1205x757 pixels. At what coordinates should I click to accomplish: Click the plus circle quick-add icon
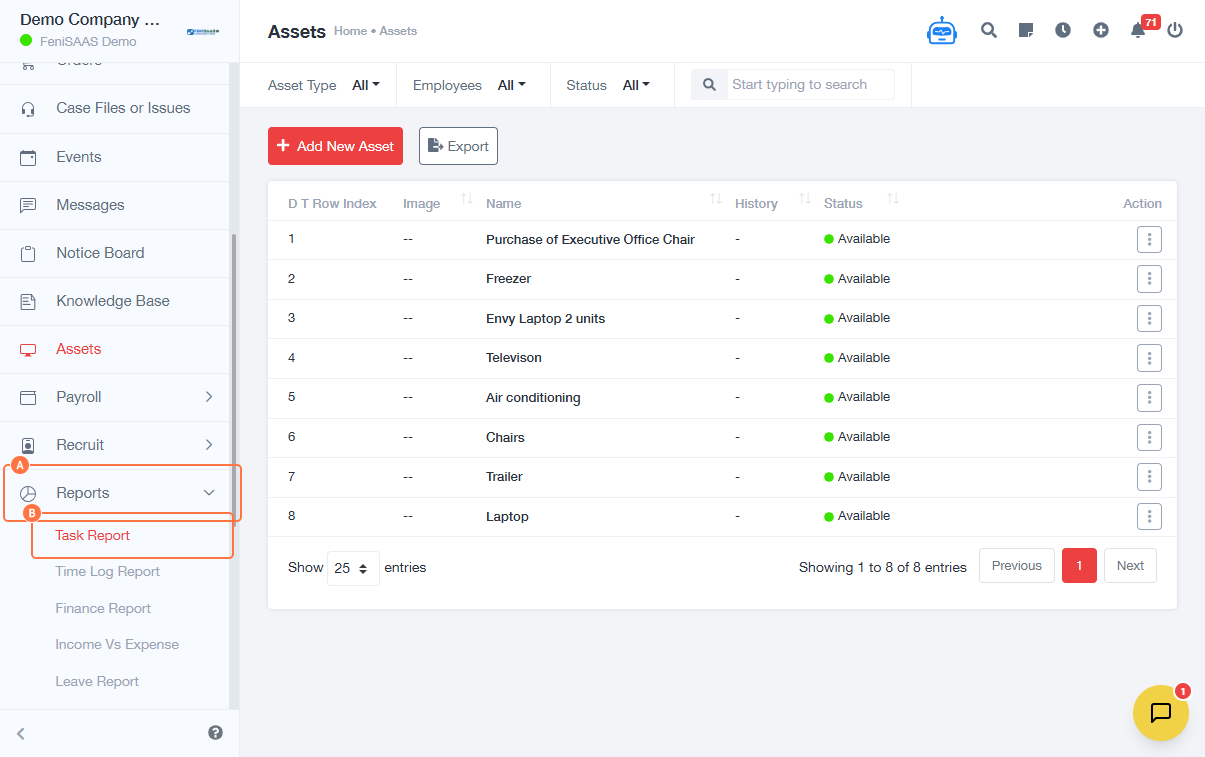click(1101, 30)
